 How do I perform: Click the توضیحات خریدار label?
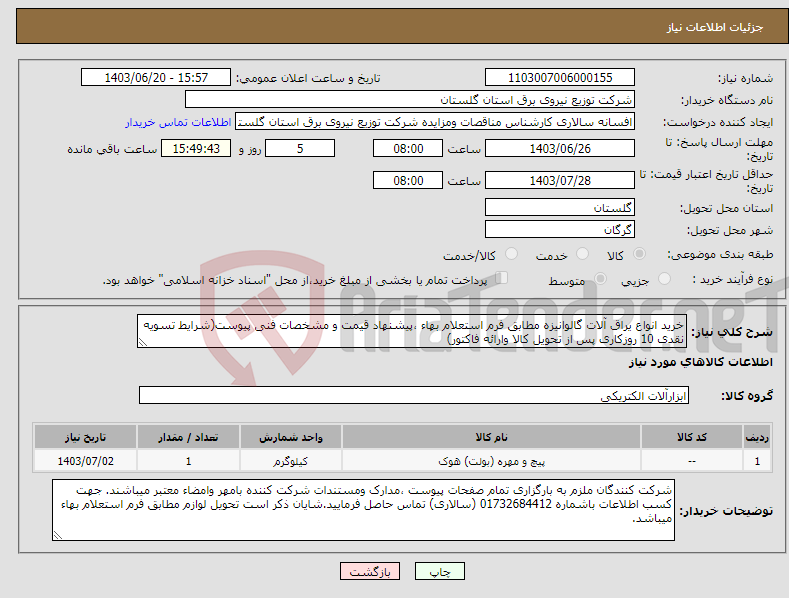pyautogui.click(x=726, y=511)
